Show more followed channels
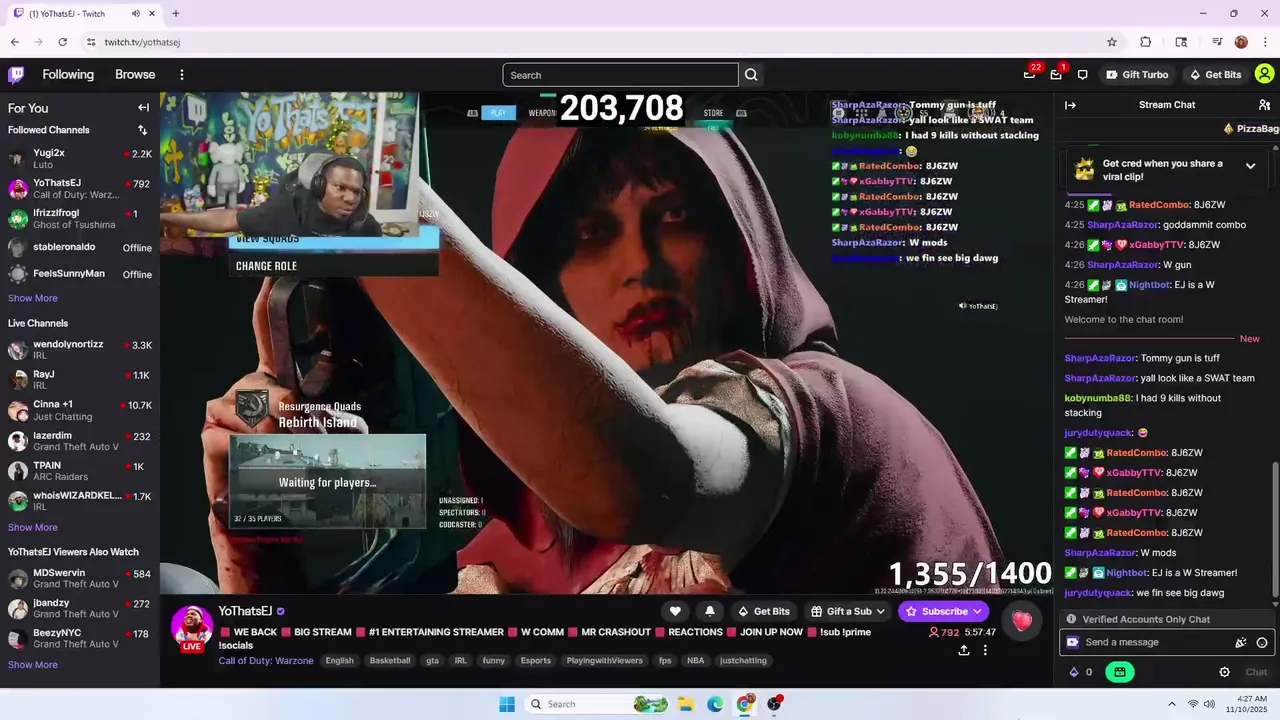Screen dimensions: 1280x720 coord(33,298)
